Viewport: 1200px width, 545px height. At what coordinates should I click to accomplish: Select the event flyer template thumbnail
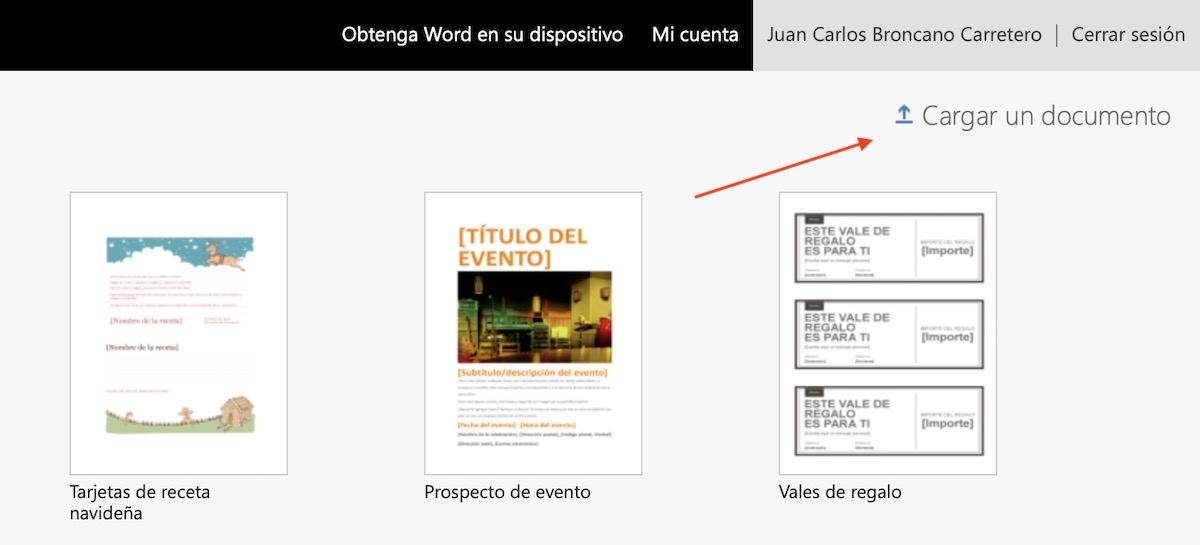(x=533, y=333)
